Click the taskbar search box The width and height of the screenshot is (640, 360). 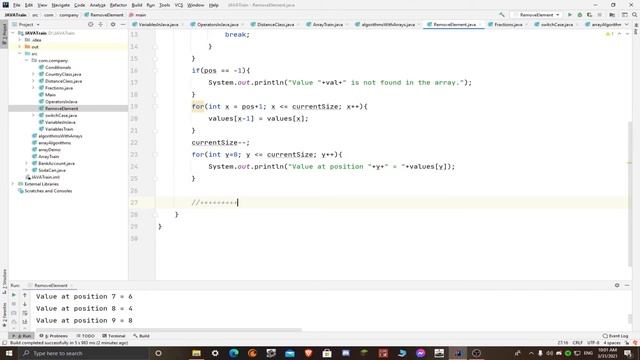click(x=84, y=353)
